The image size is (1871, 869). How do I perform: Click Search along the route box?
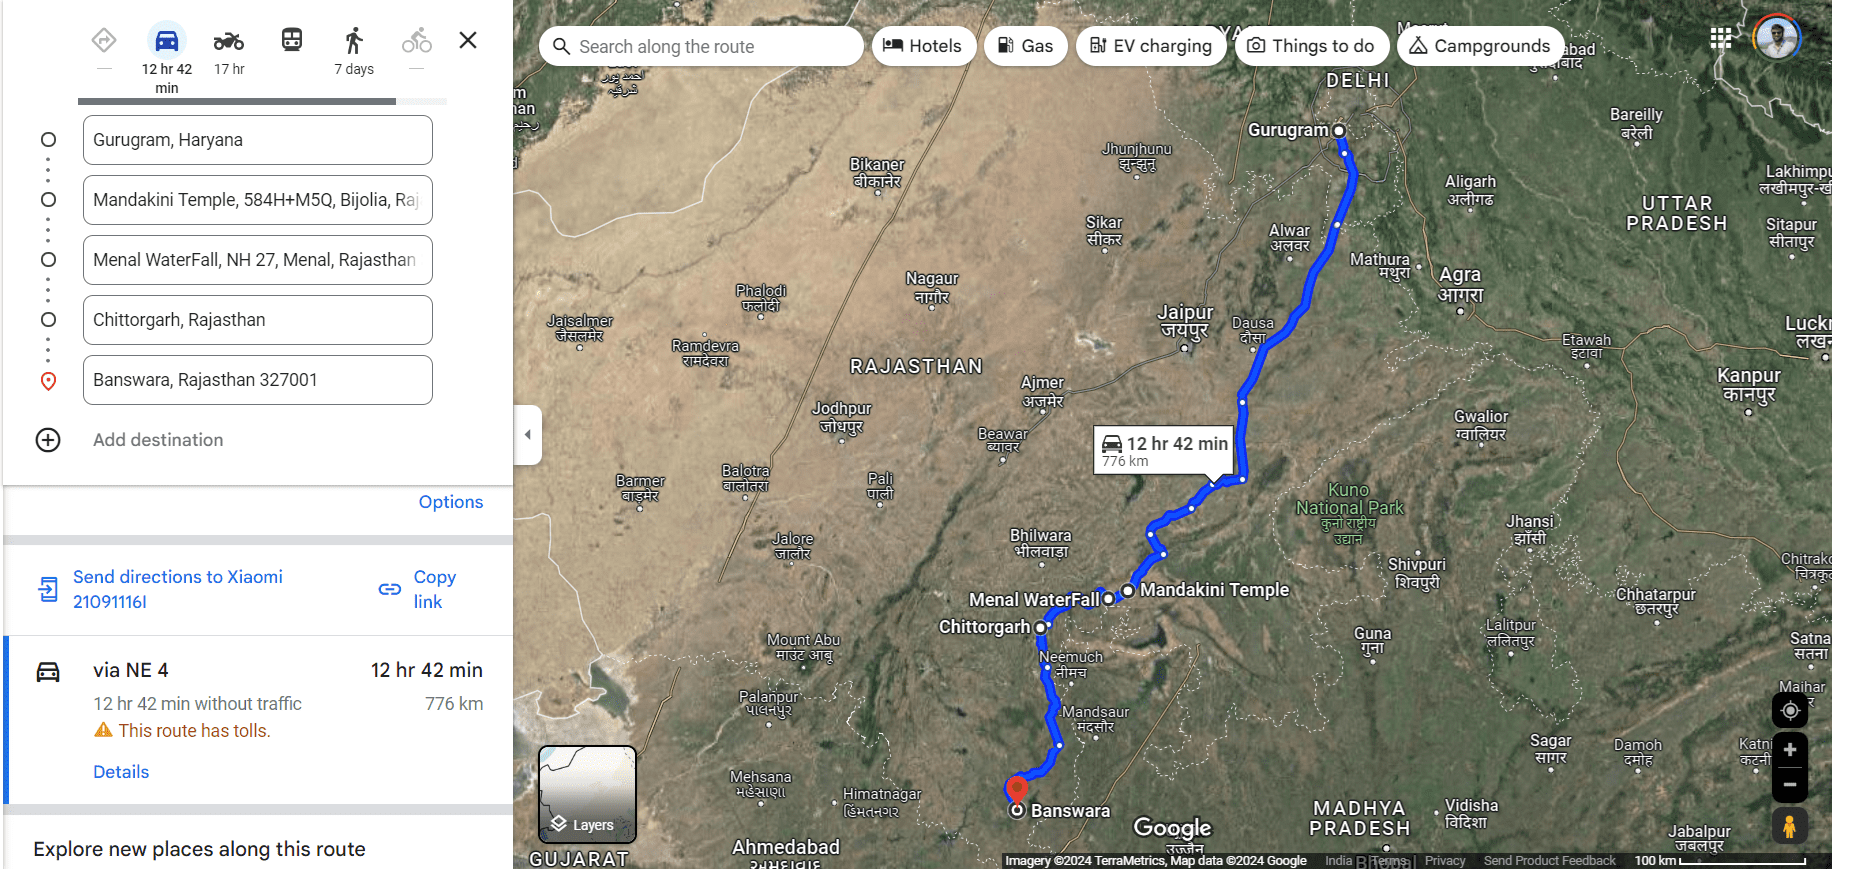[x=701, y=46]
